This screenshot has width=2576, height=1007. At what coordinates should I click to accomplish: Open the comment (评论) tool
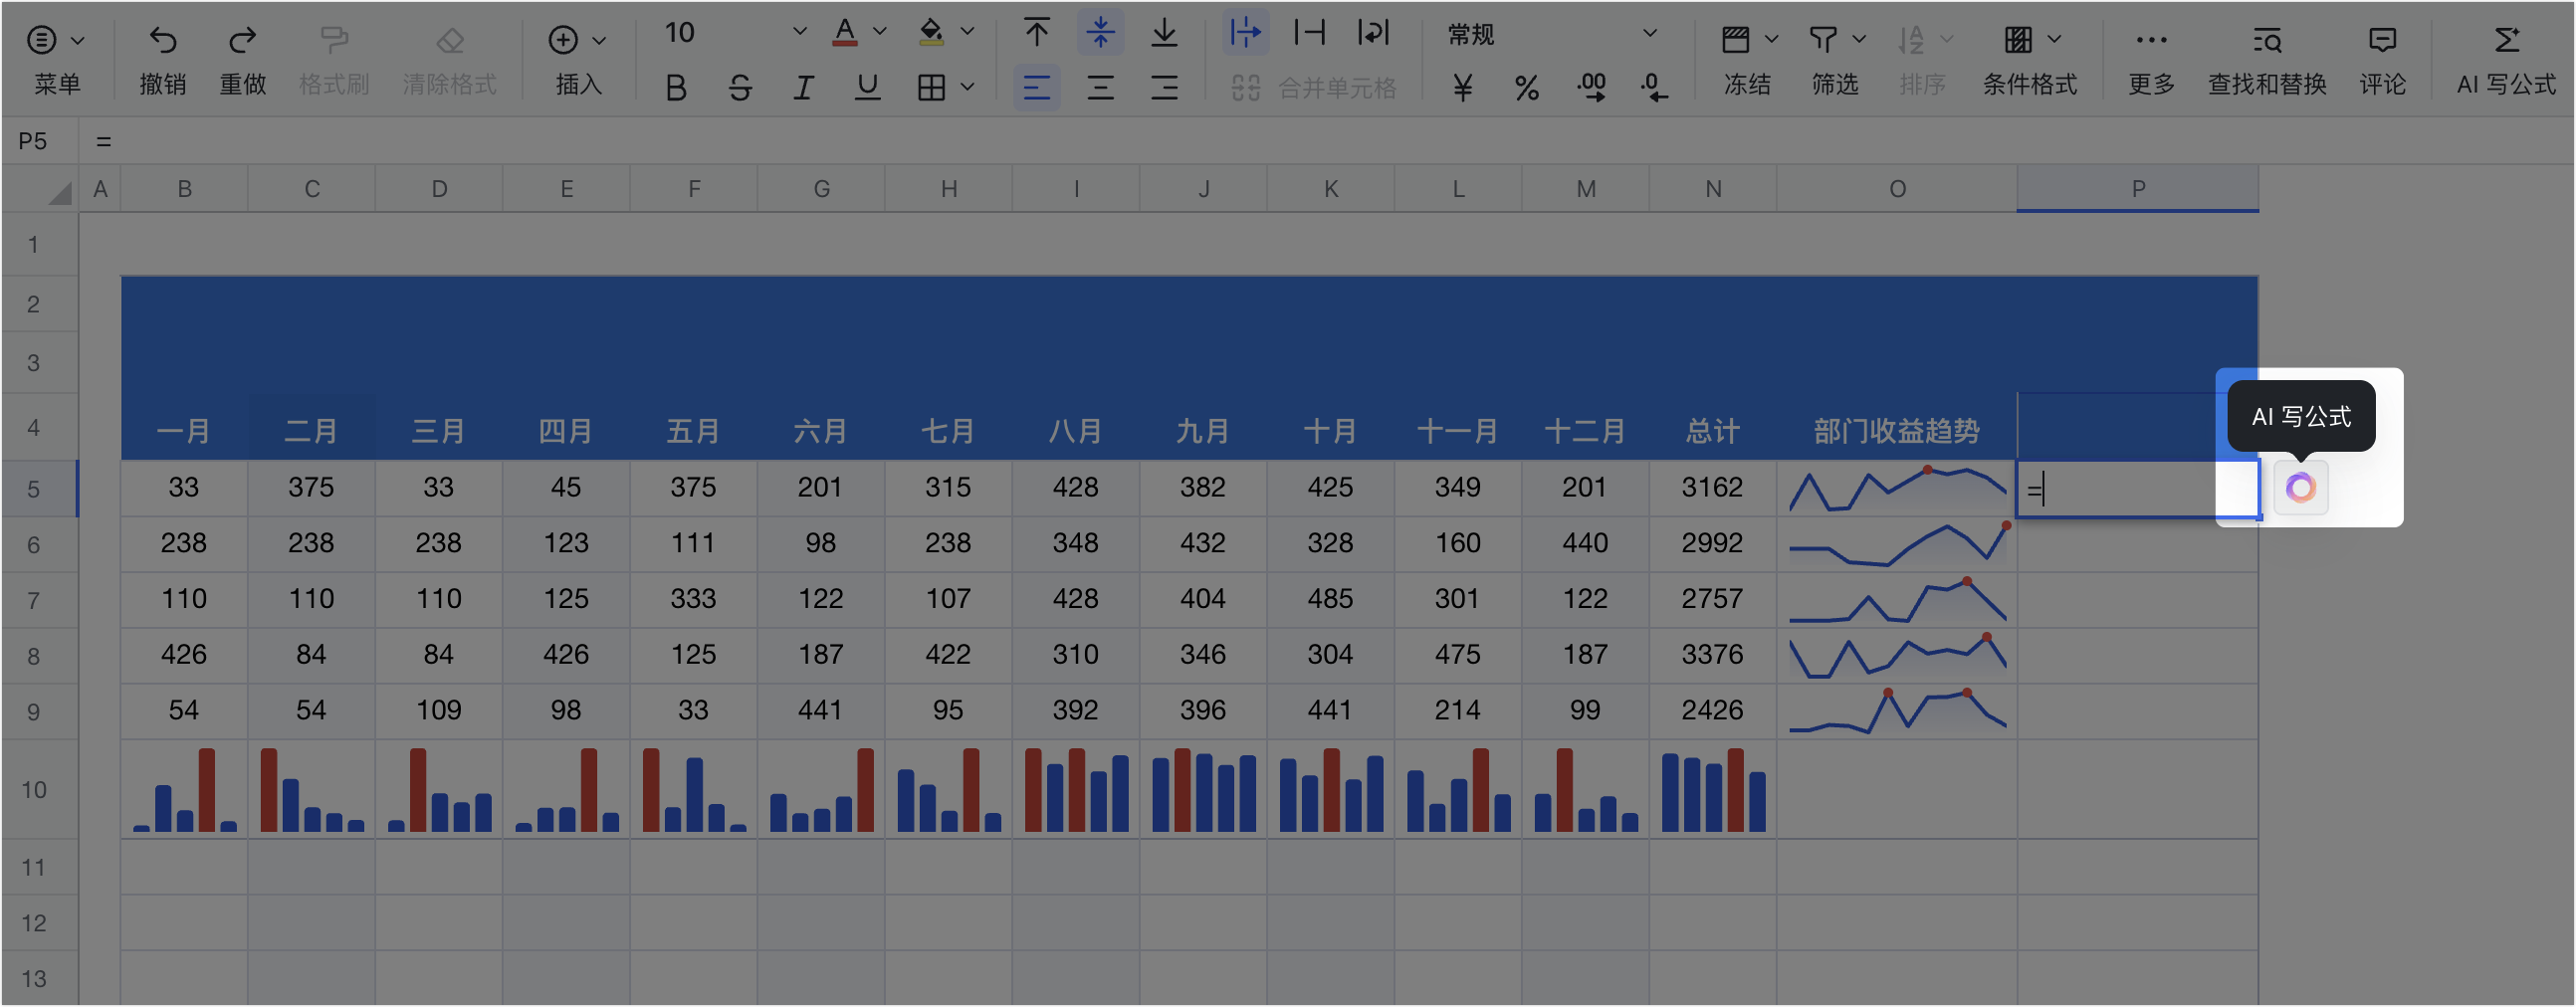(2382, 58)
